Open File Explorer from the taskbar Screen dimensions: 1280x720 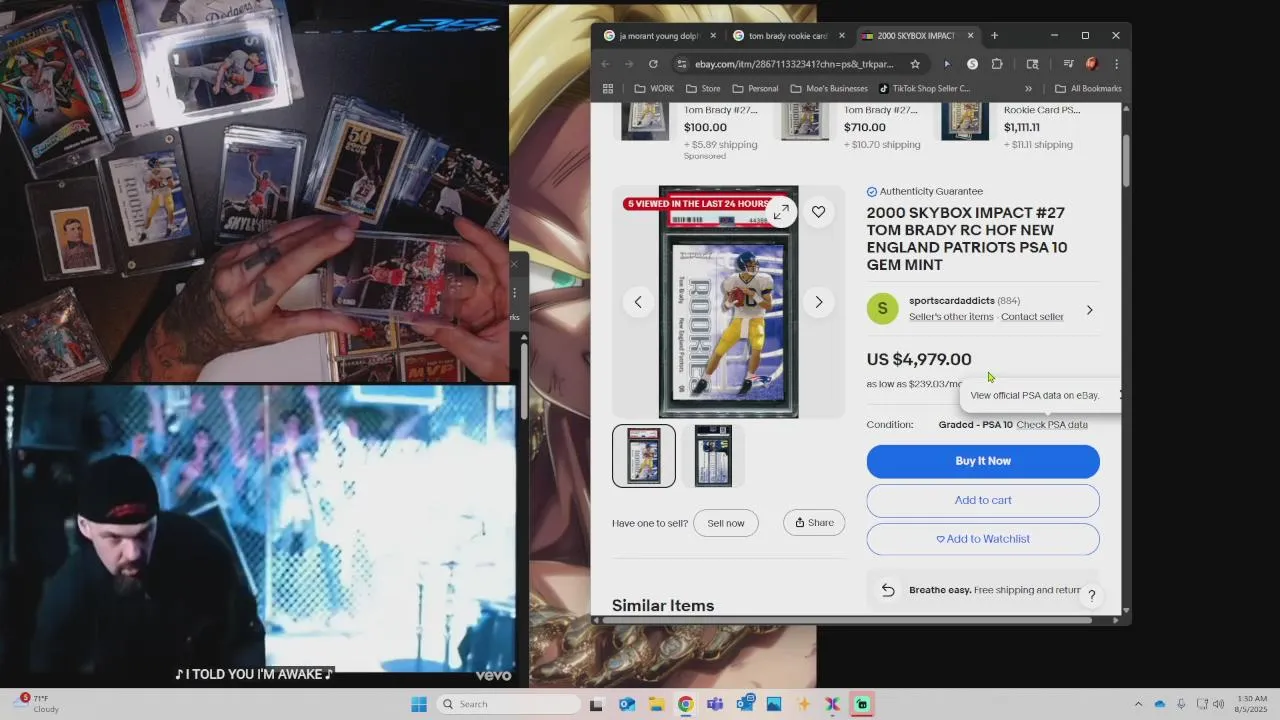(x=655, y=704)
